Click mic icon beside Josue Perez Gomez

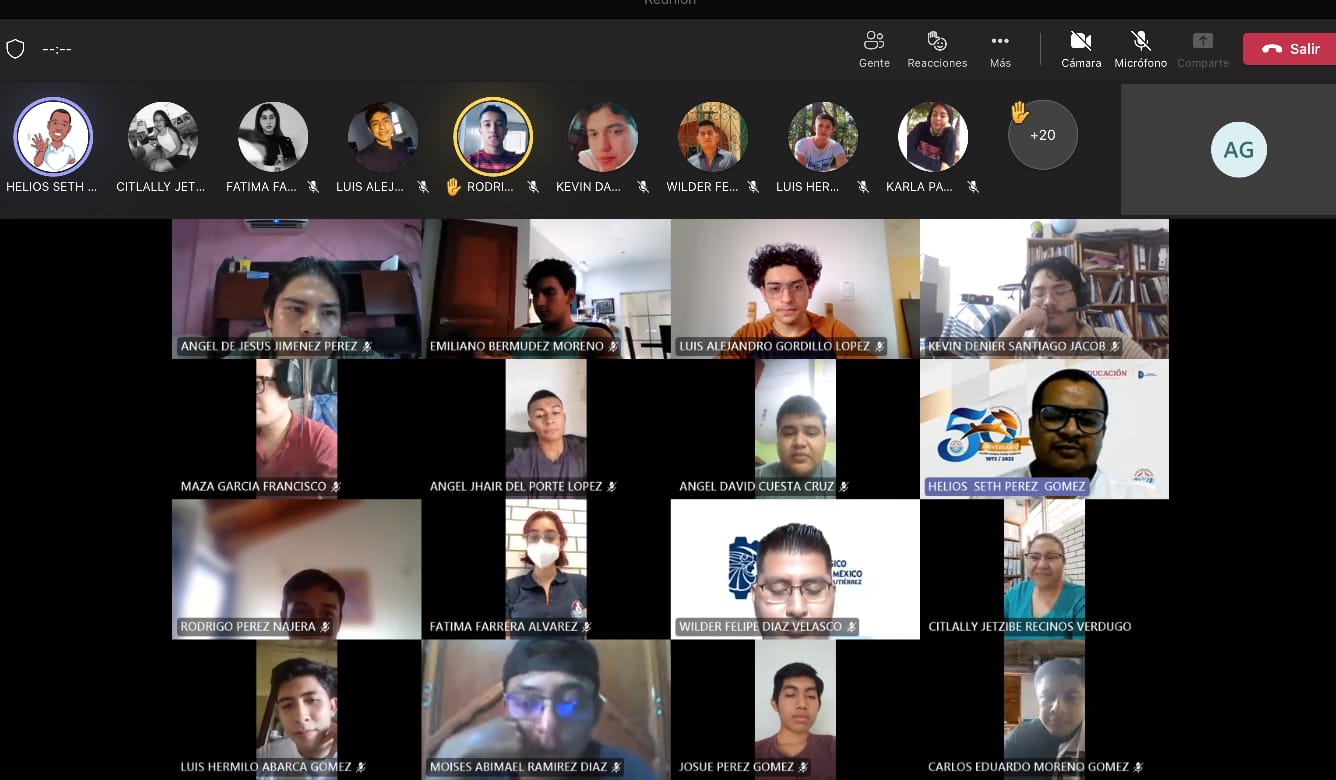[x=803, y=767]
